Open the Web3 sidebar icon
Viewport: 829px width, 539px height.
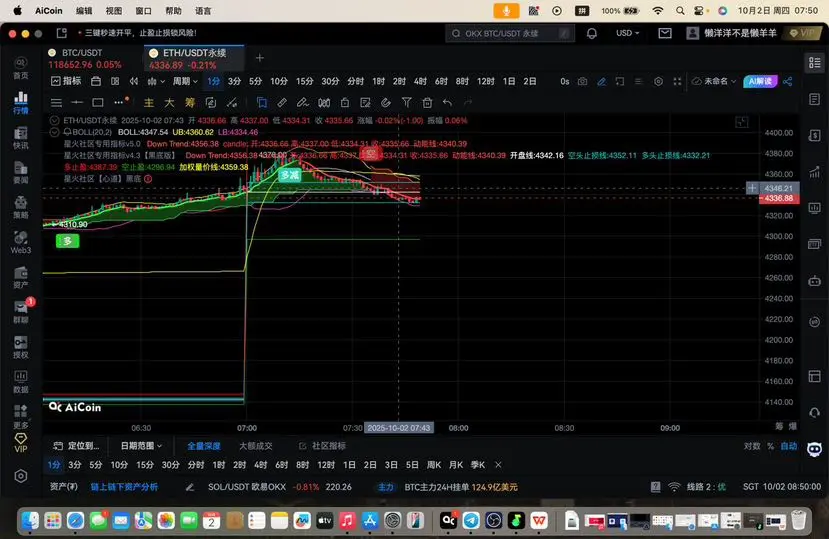pyautogui.click(x=21, y=242)
